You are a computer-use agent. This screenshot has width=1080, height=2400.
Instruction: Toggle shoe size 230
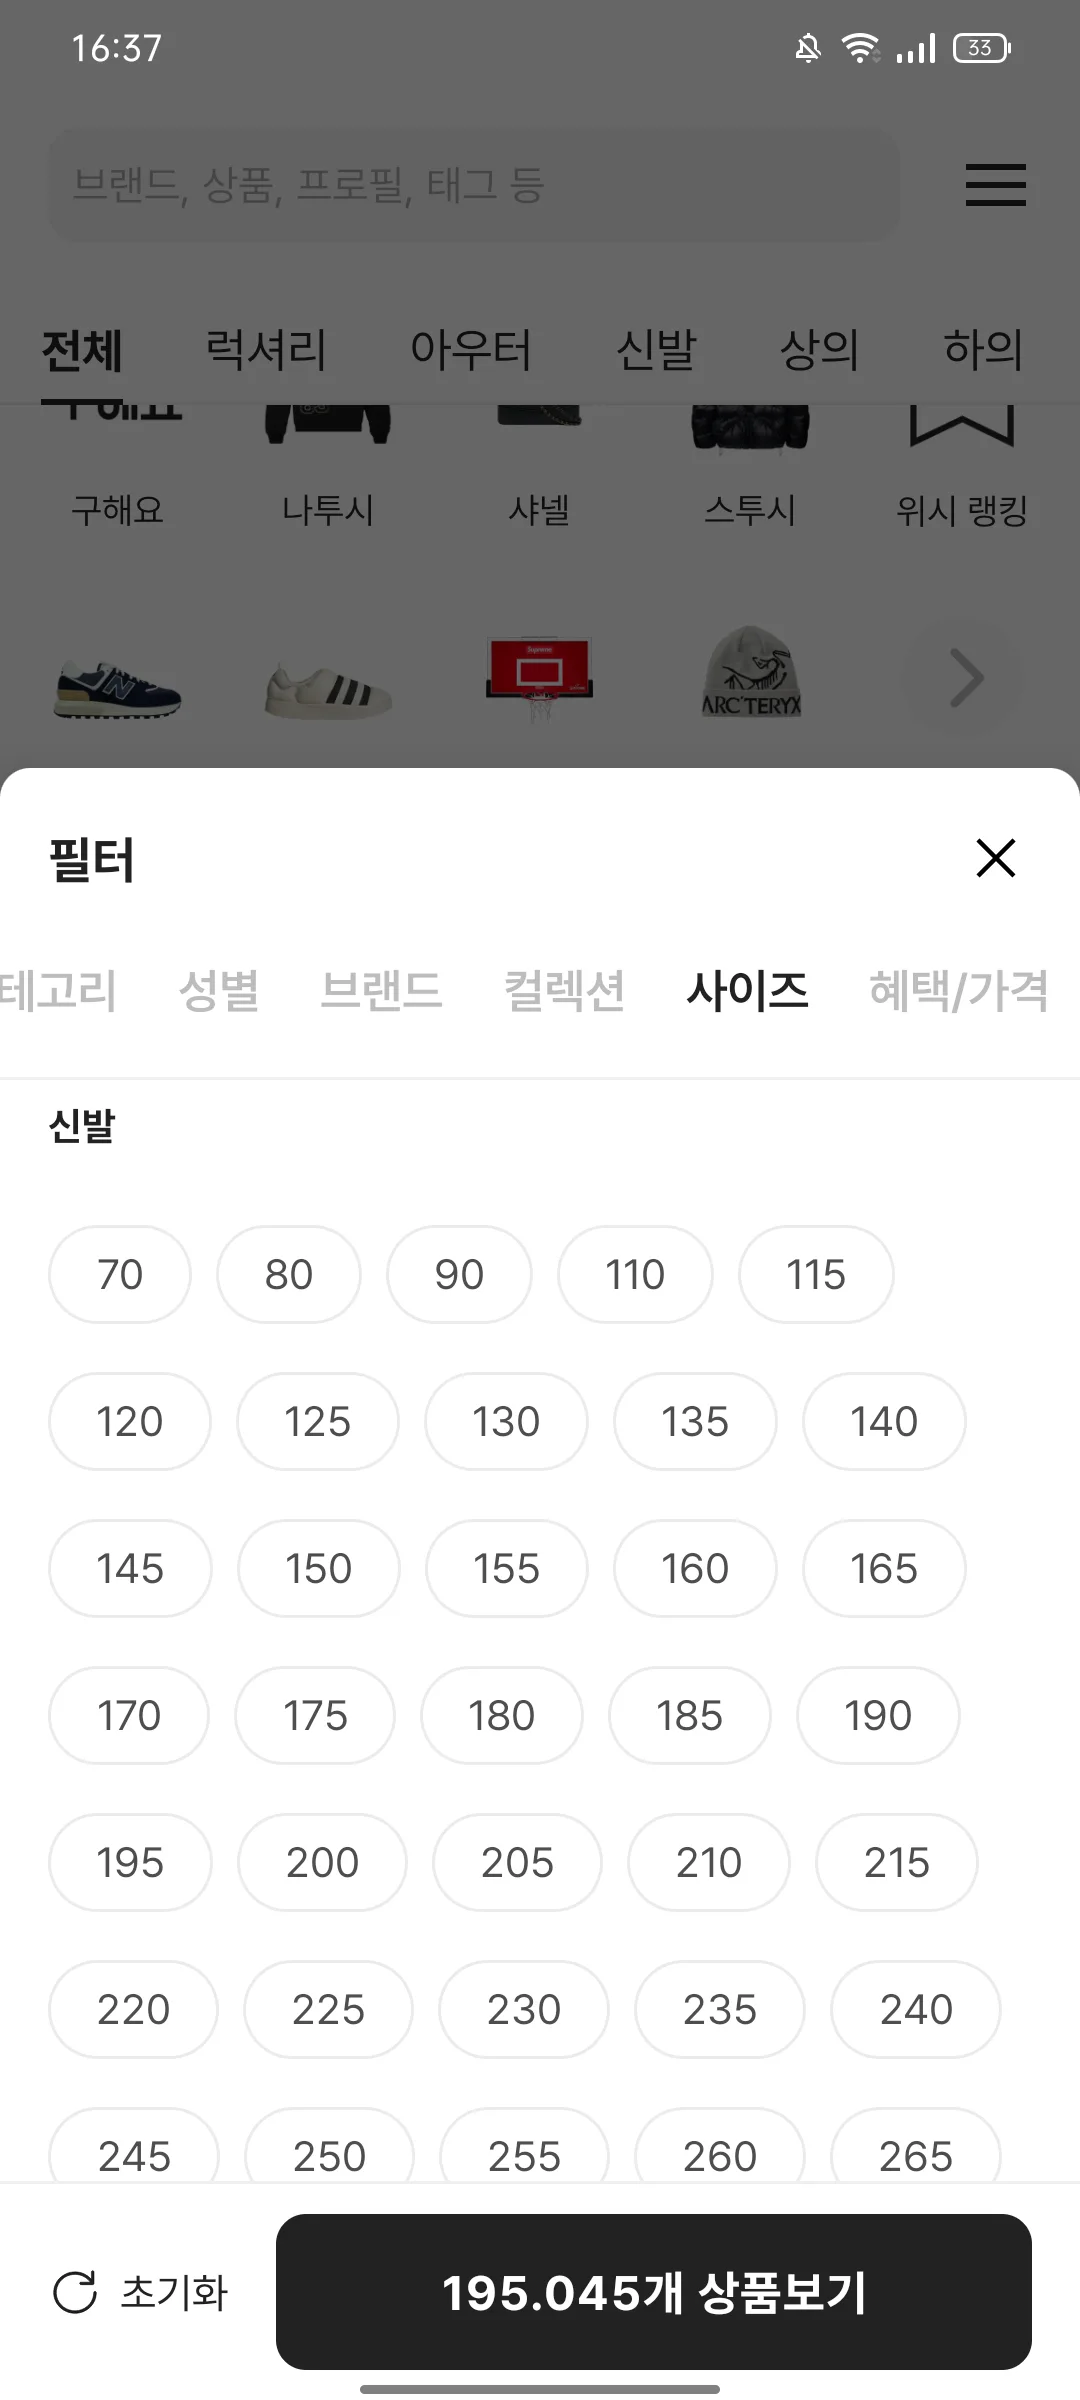point(524,2009)
